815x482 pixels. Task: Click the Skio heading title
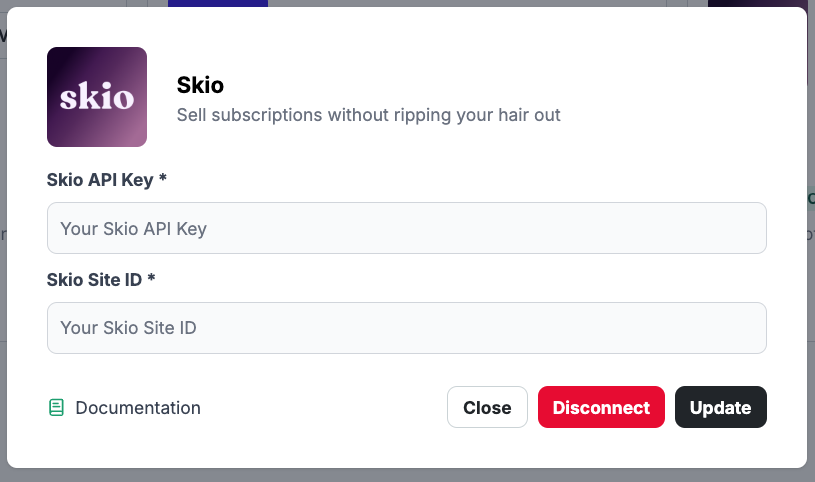[x=200, y=85]
